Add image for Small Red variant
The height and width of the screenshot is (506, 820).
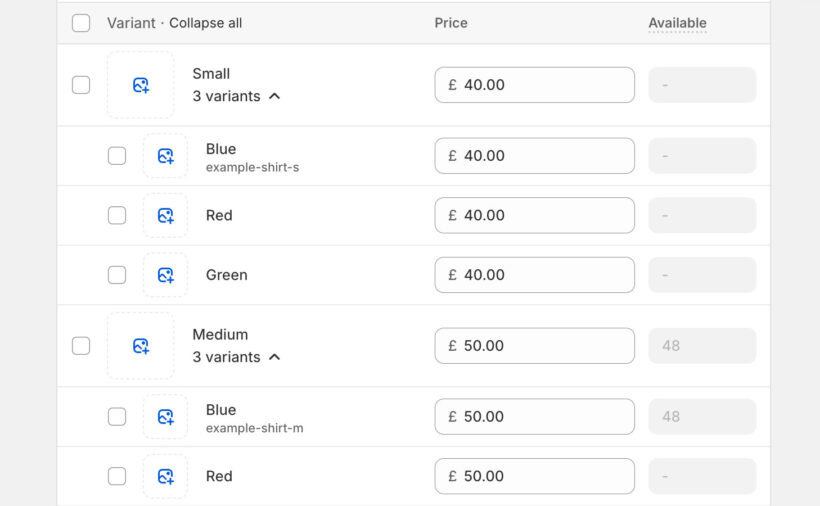(165, 215)
